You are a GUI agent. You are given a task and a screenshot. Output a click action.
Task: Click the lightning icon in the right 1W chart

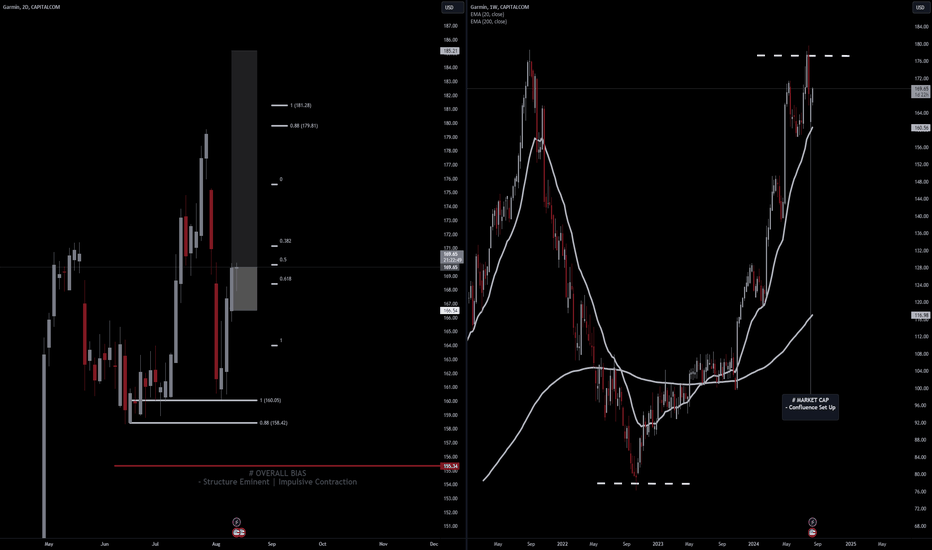tap(813, 522)
